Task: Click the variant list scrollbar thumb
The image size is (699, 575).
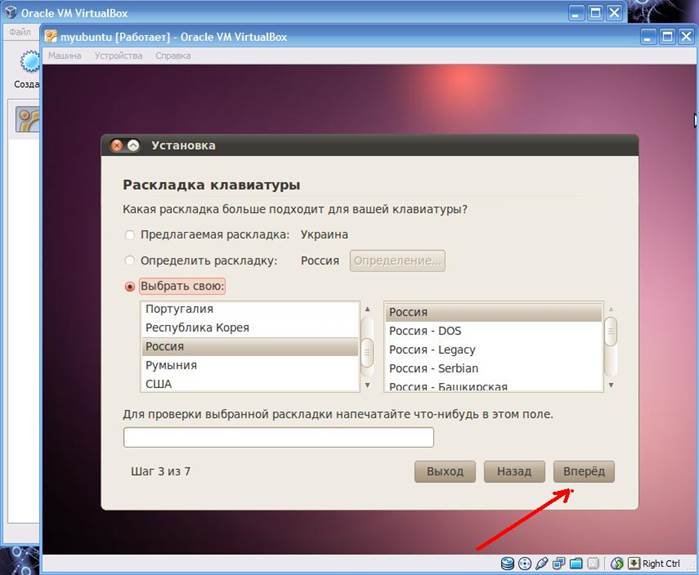Action: tap(611, 331)
